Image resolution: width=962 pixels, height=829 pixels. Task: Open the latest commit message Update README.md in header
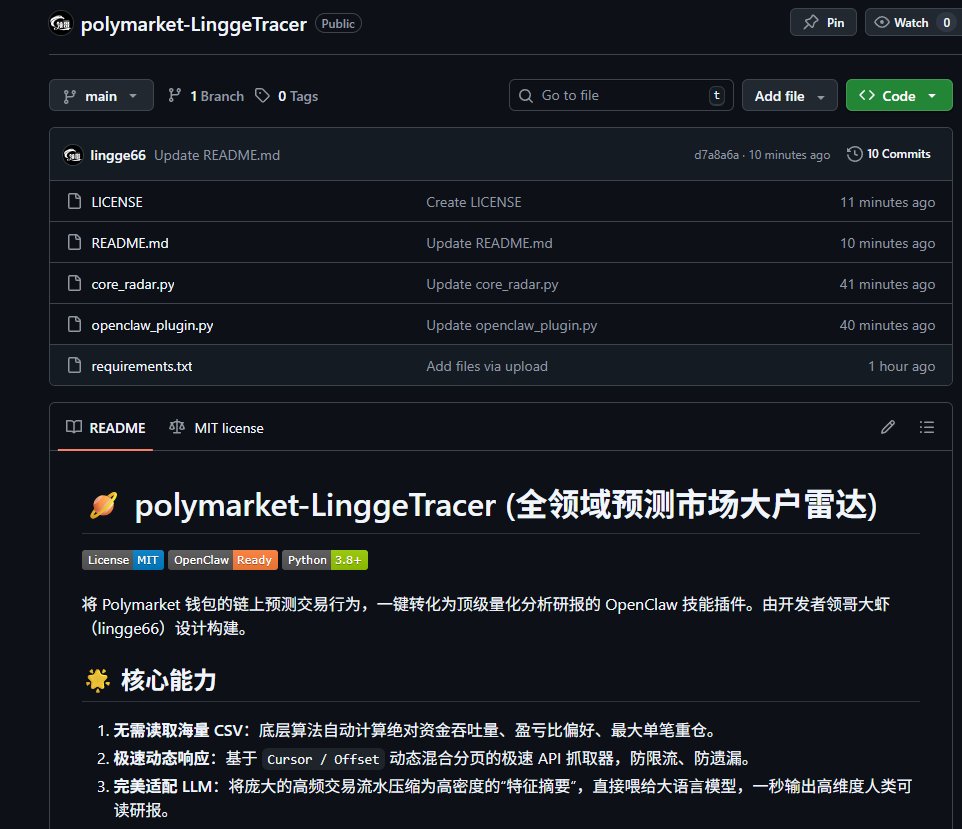pyautogui.click(x=217, y=155)
